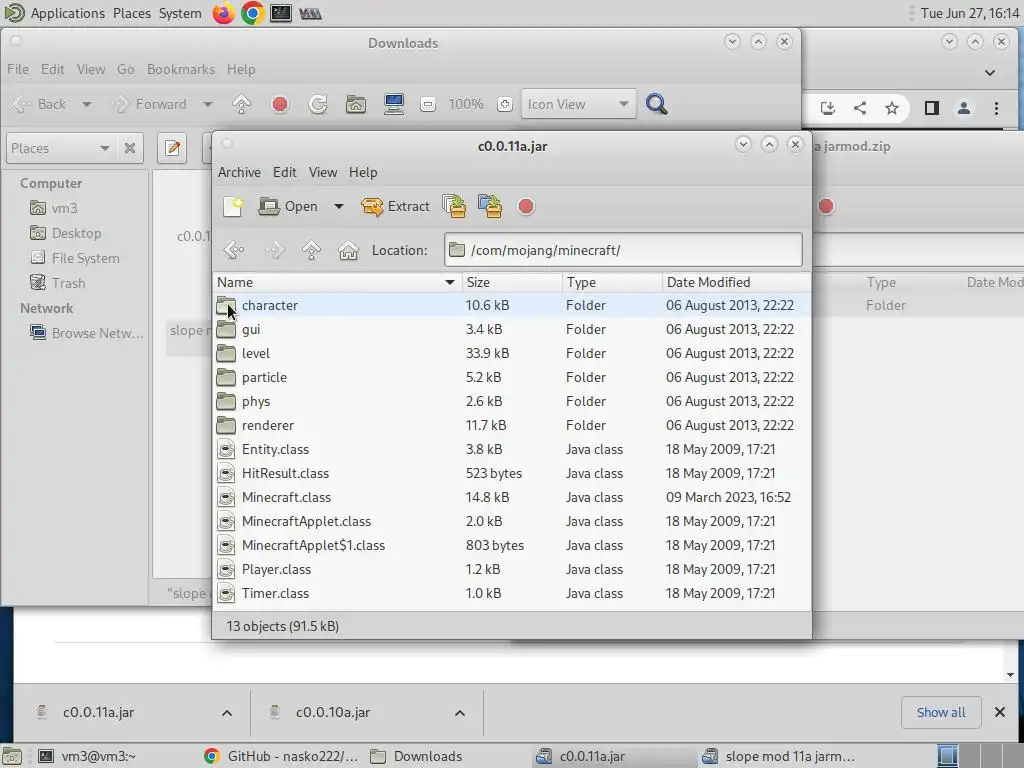Click Forward button in Downloads file manager
Image resolution: width=1024 pixels, height=768 pixels.
coord(148,104)
